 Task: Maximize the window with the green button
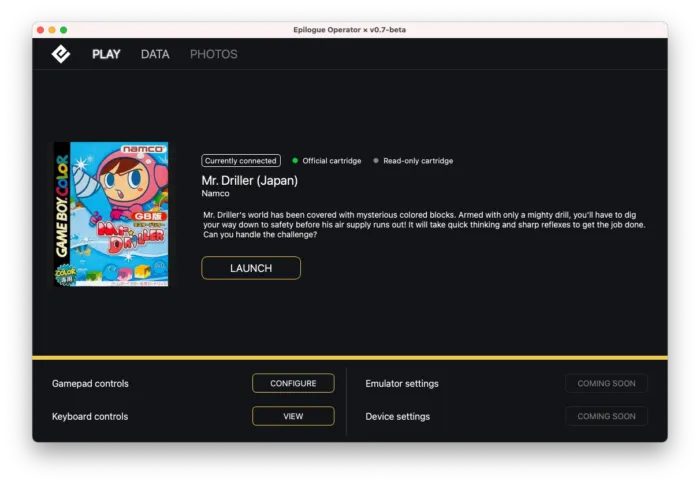coord(64,30)
